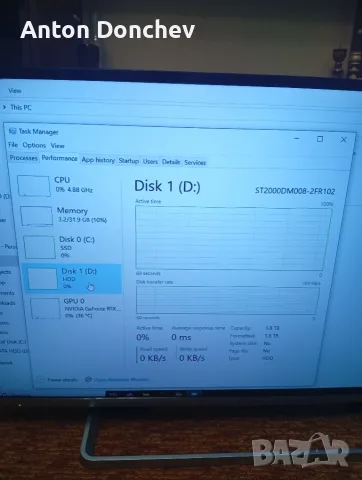Open the Options menu in Task Manager

(34, 145)
